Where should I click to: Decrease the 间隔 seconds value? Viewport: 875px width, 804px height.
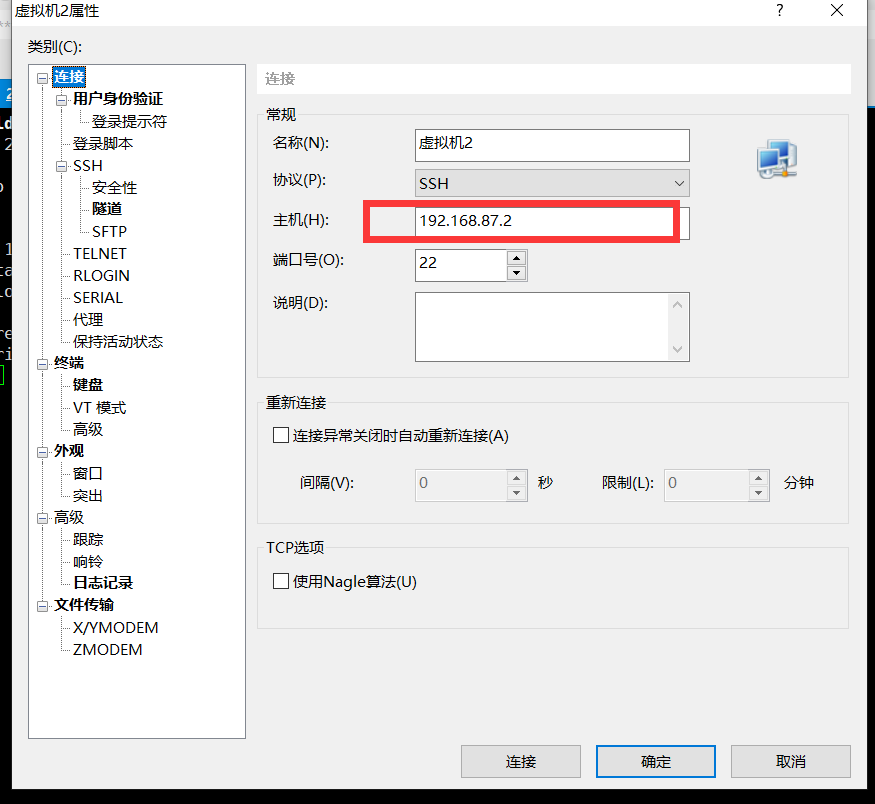[x=517, y=493]
